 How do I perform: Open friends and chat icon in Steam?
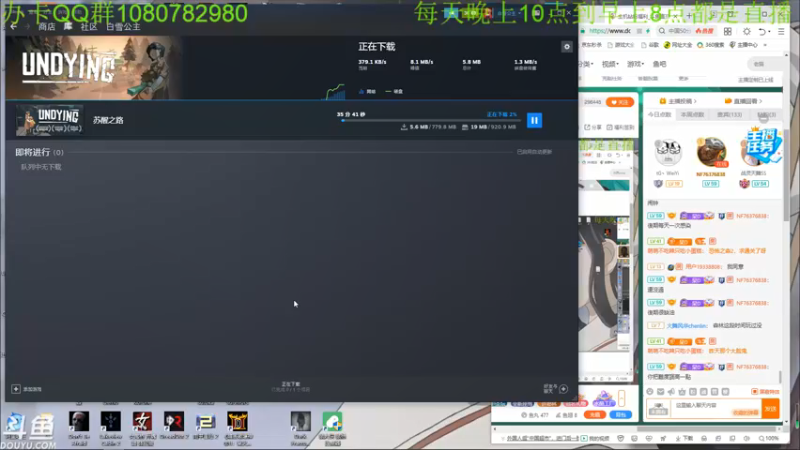click(x=563, y=389)
